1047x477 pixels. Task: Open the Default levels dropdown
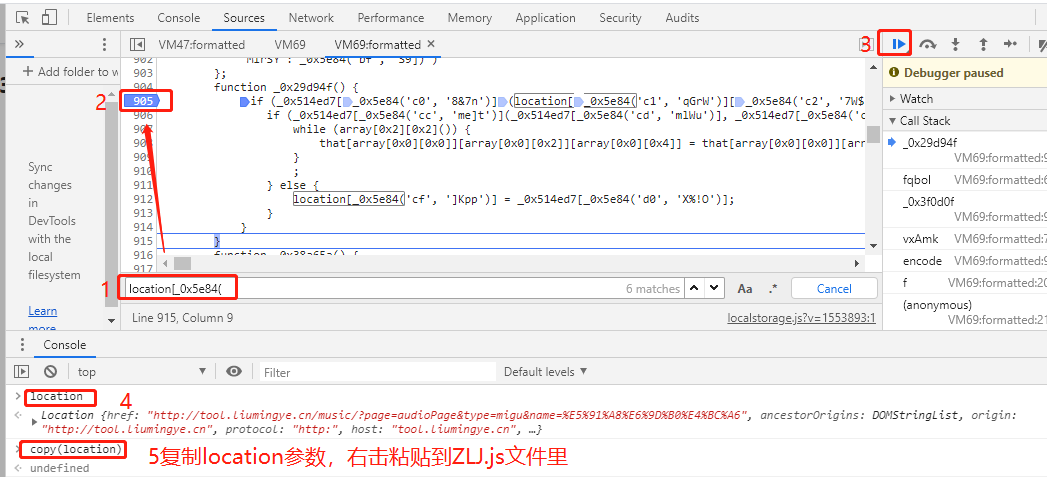click(546, 371)
